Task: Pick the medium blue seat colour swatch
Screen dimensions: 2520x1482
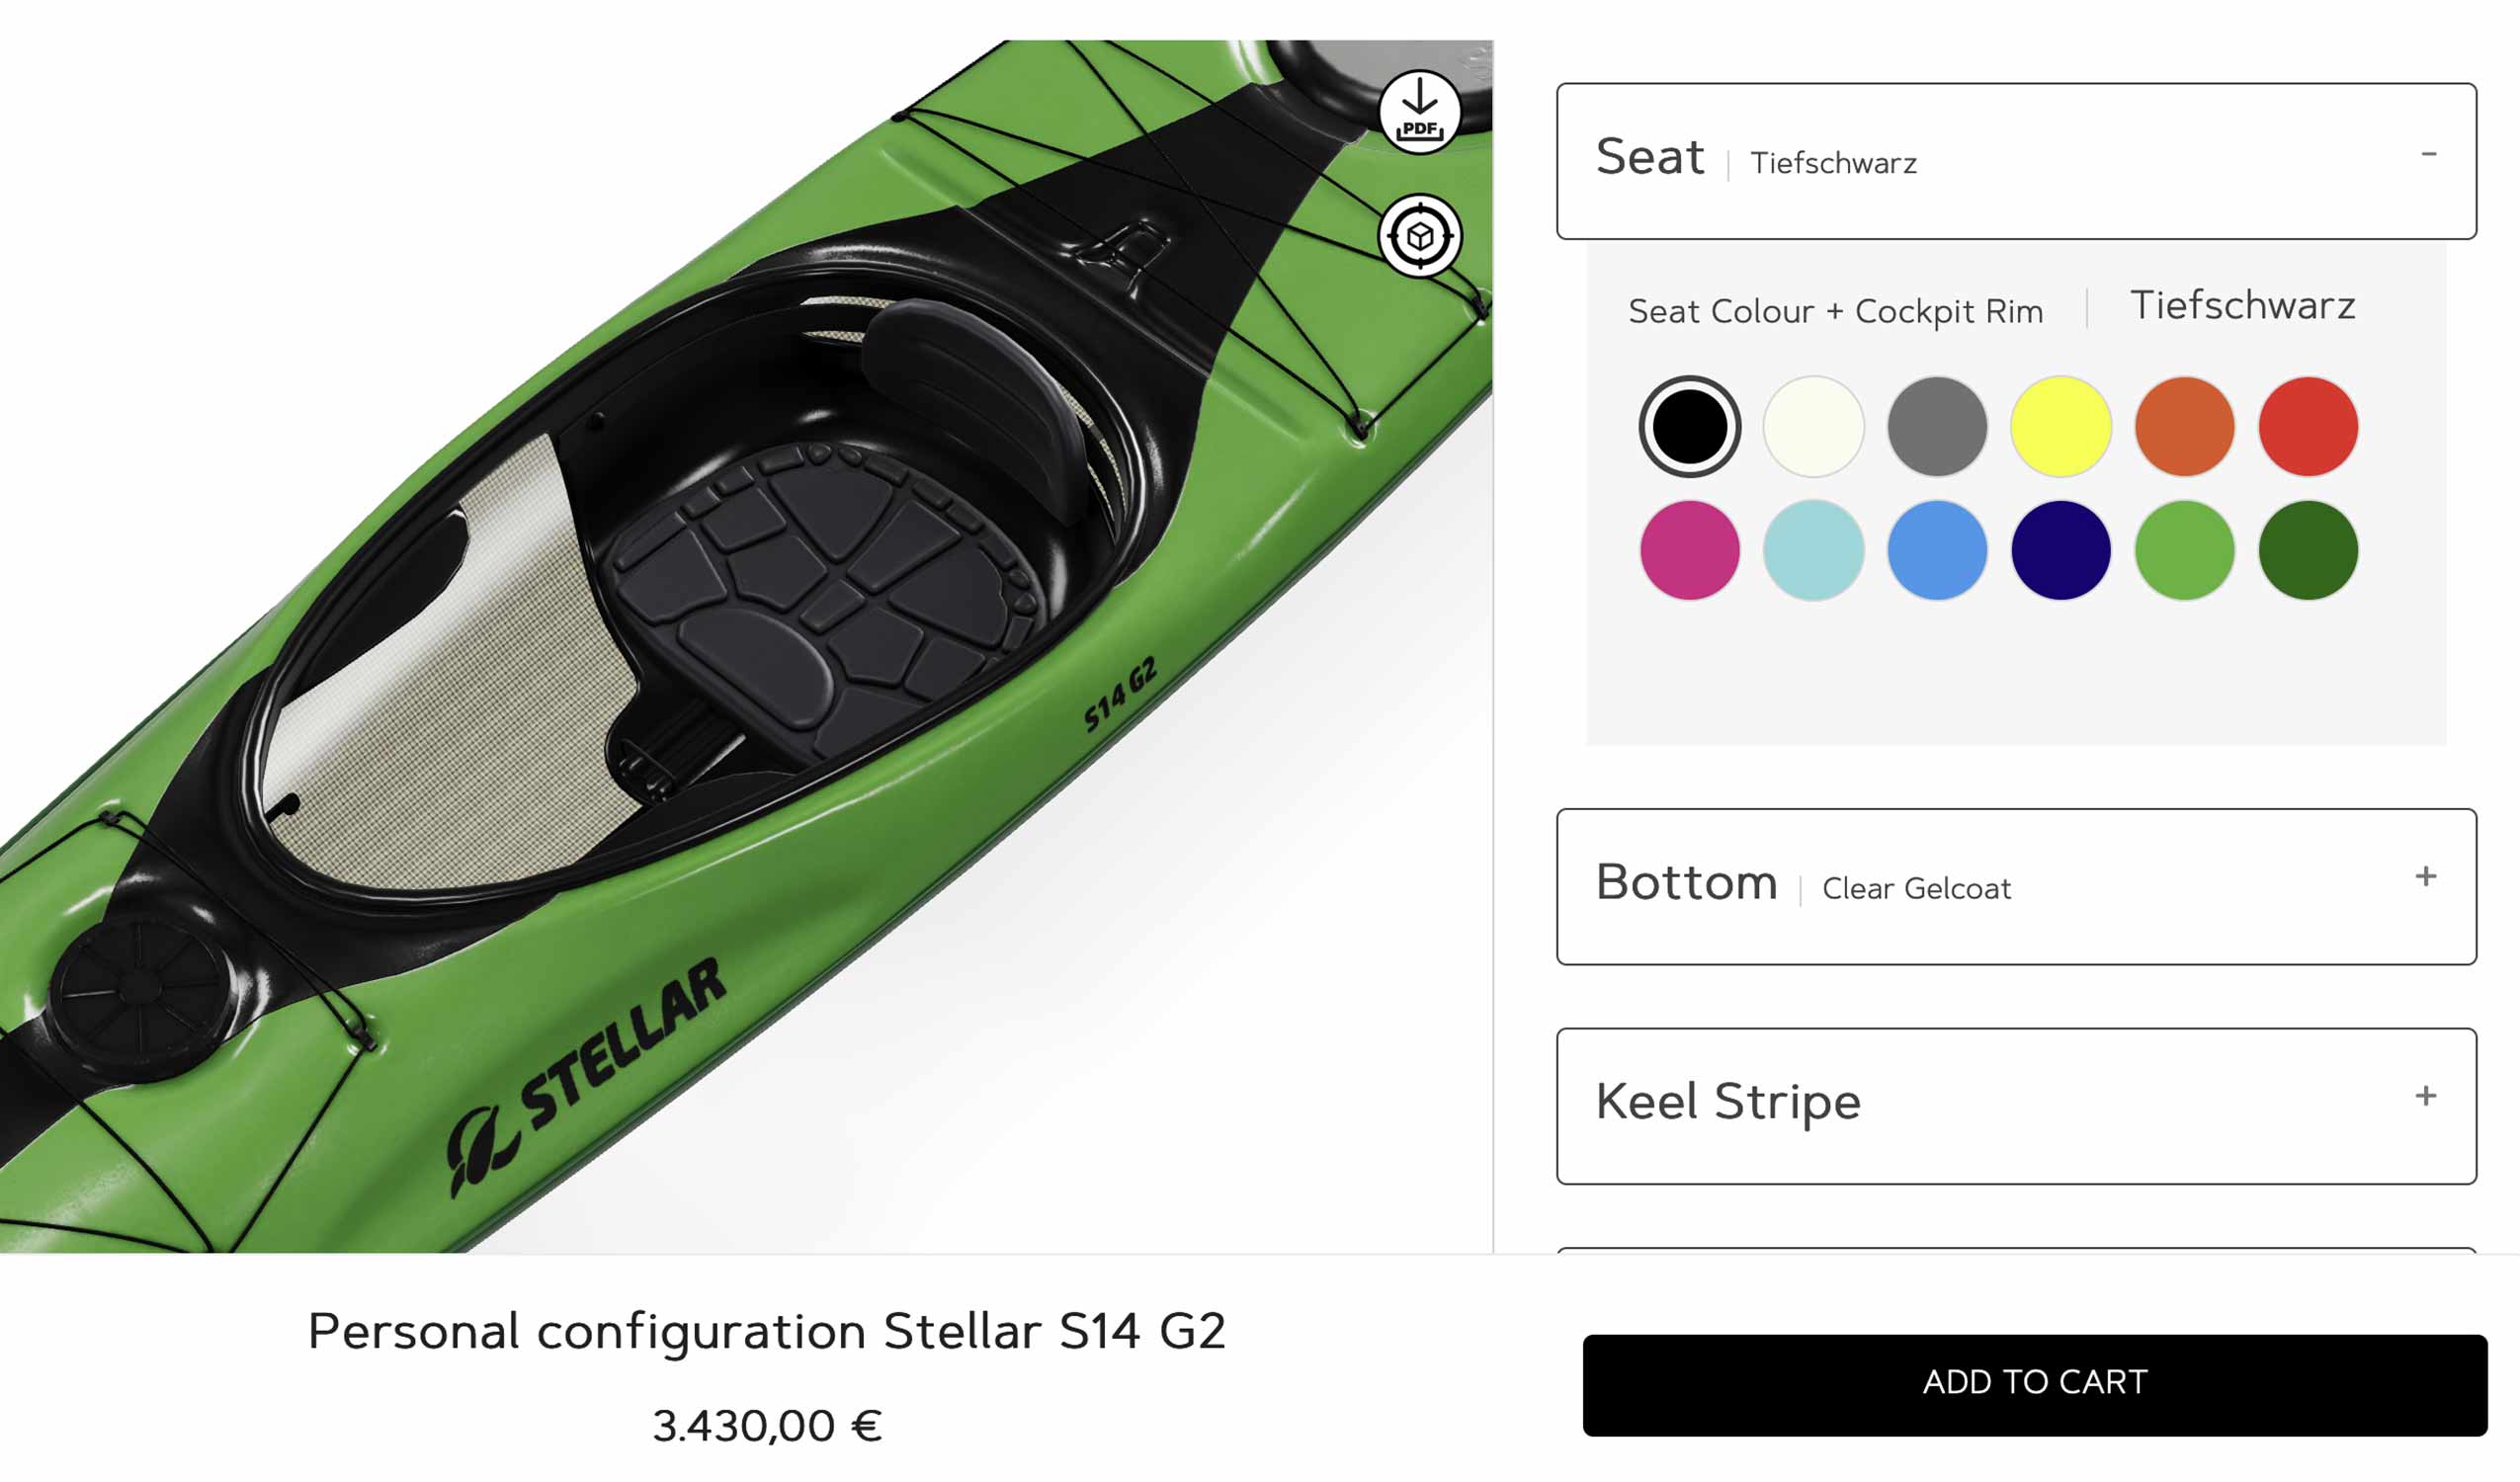Action: click(1937, 551)
